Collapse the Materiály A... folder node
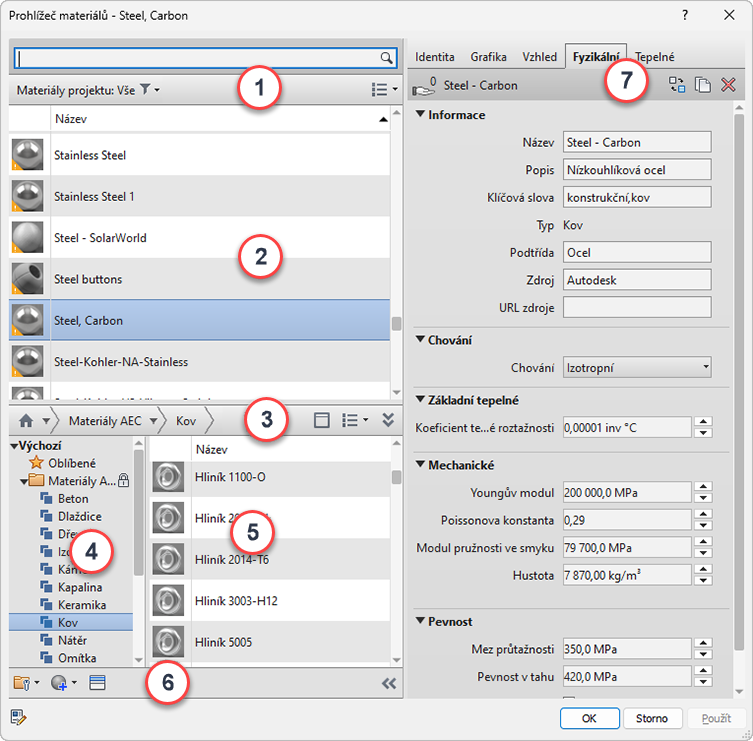Screen dimensions: 753x741 pyautogui.click(x=24, y=481)
